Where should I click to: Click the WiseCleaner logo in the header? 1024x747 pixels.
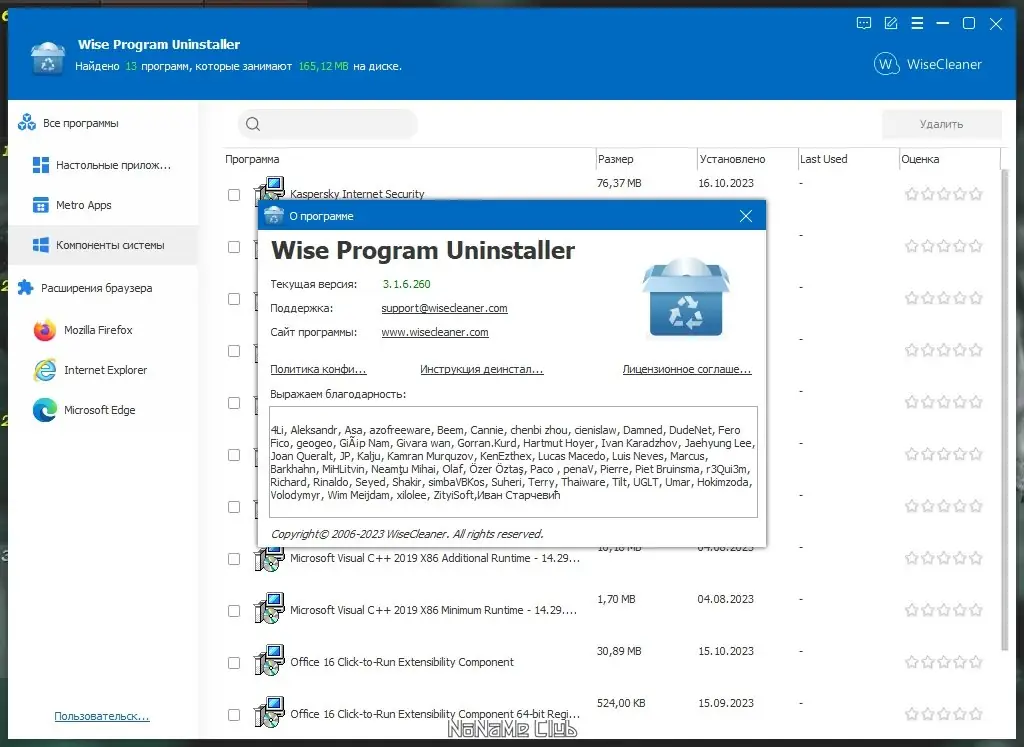928,63
